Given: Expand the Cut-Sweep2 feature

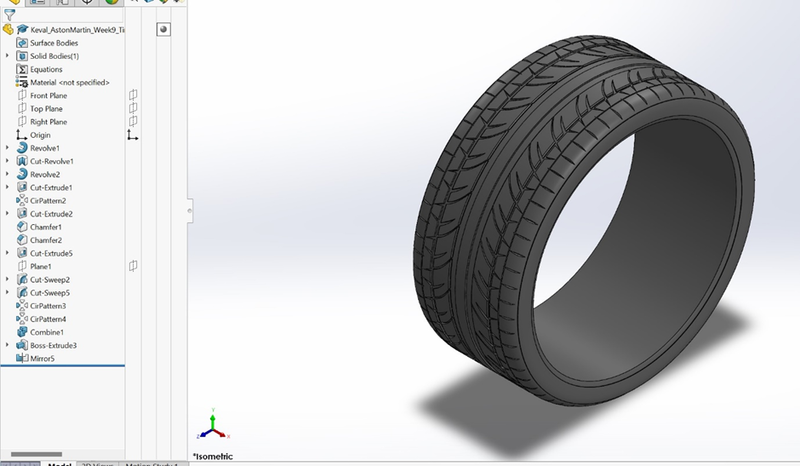Looking at the screenshot, I should 7,279.
